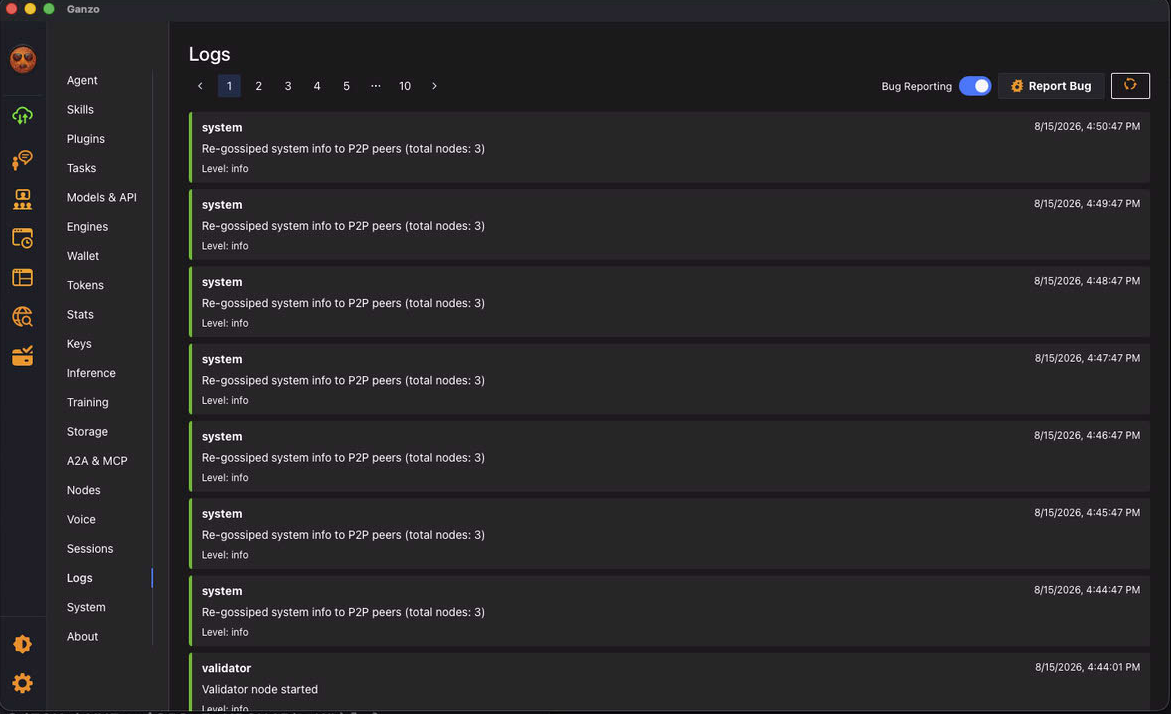Open the Inference section
The height and width of the screenshot is (714, 1171).
(91, 373)
